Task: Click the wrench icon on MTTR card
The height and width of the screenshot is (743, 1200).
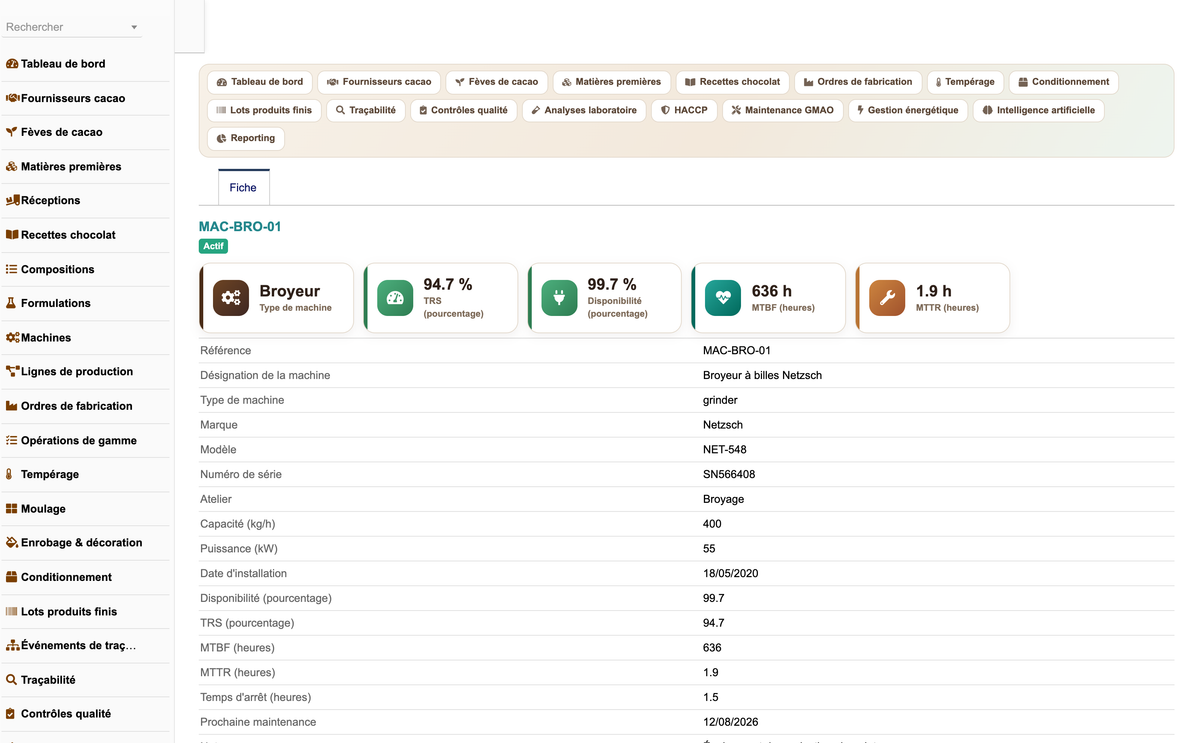Action: click(x=887, y=298)
